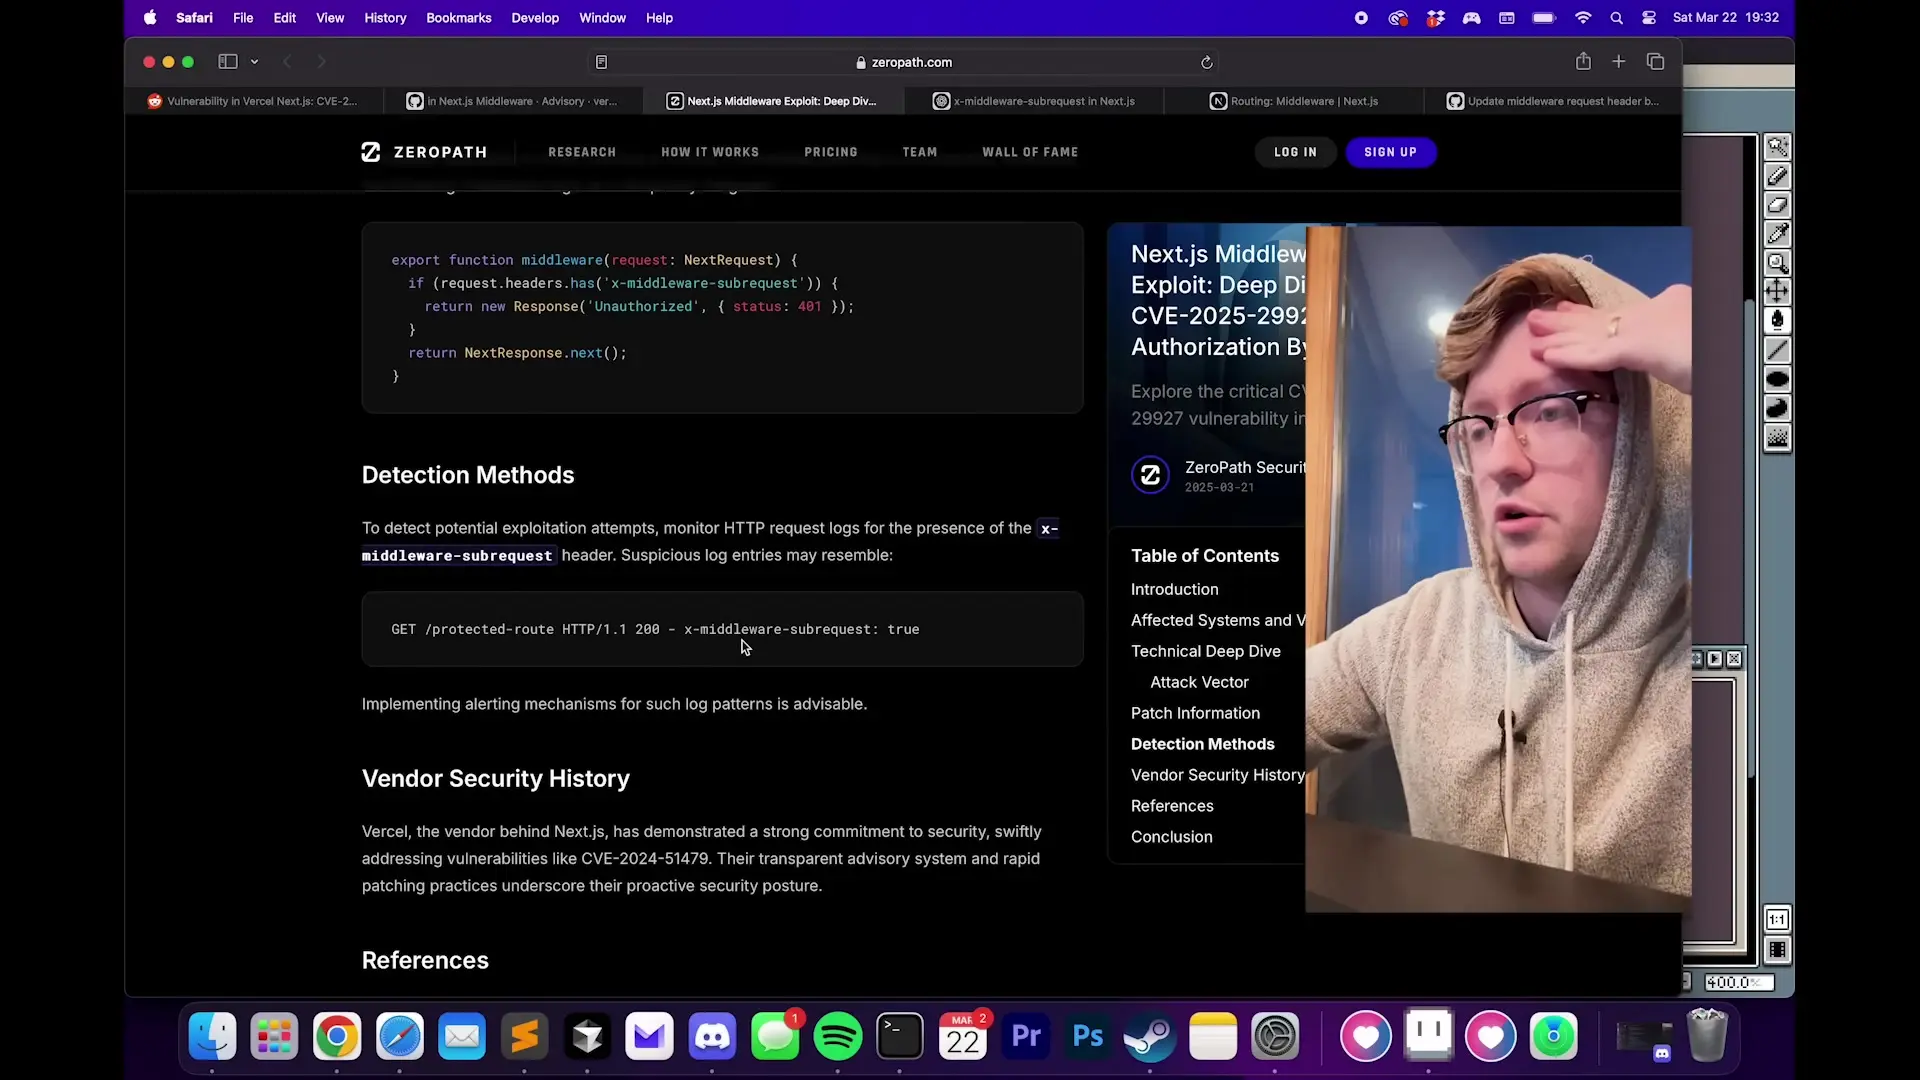Viewport: 1920px width, 1080px height.
Task: Click the game controller icon in menu bar
Action: [x=1471, y=18]
